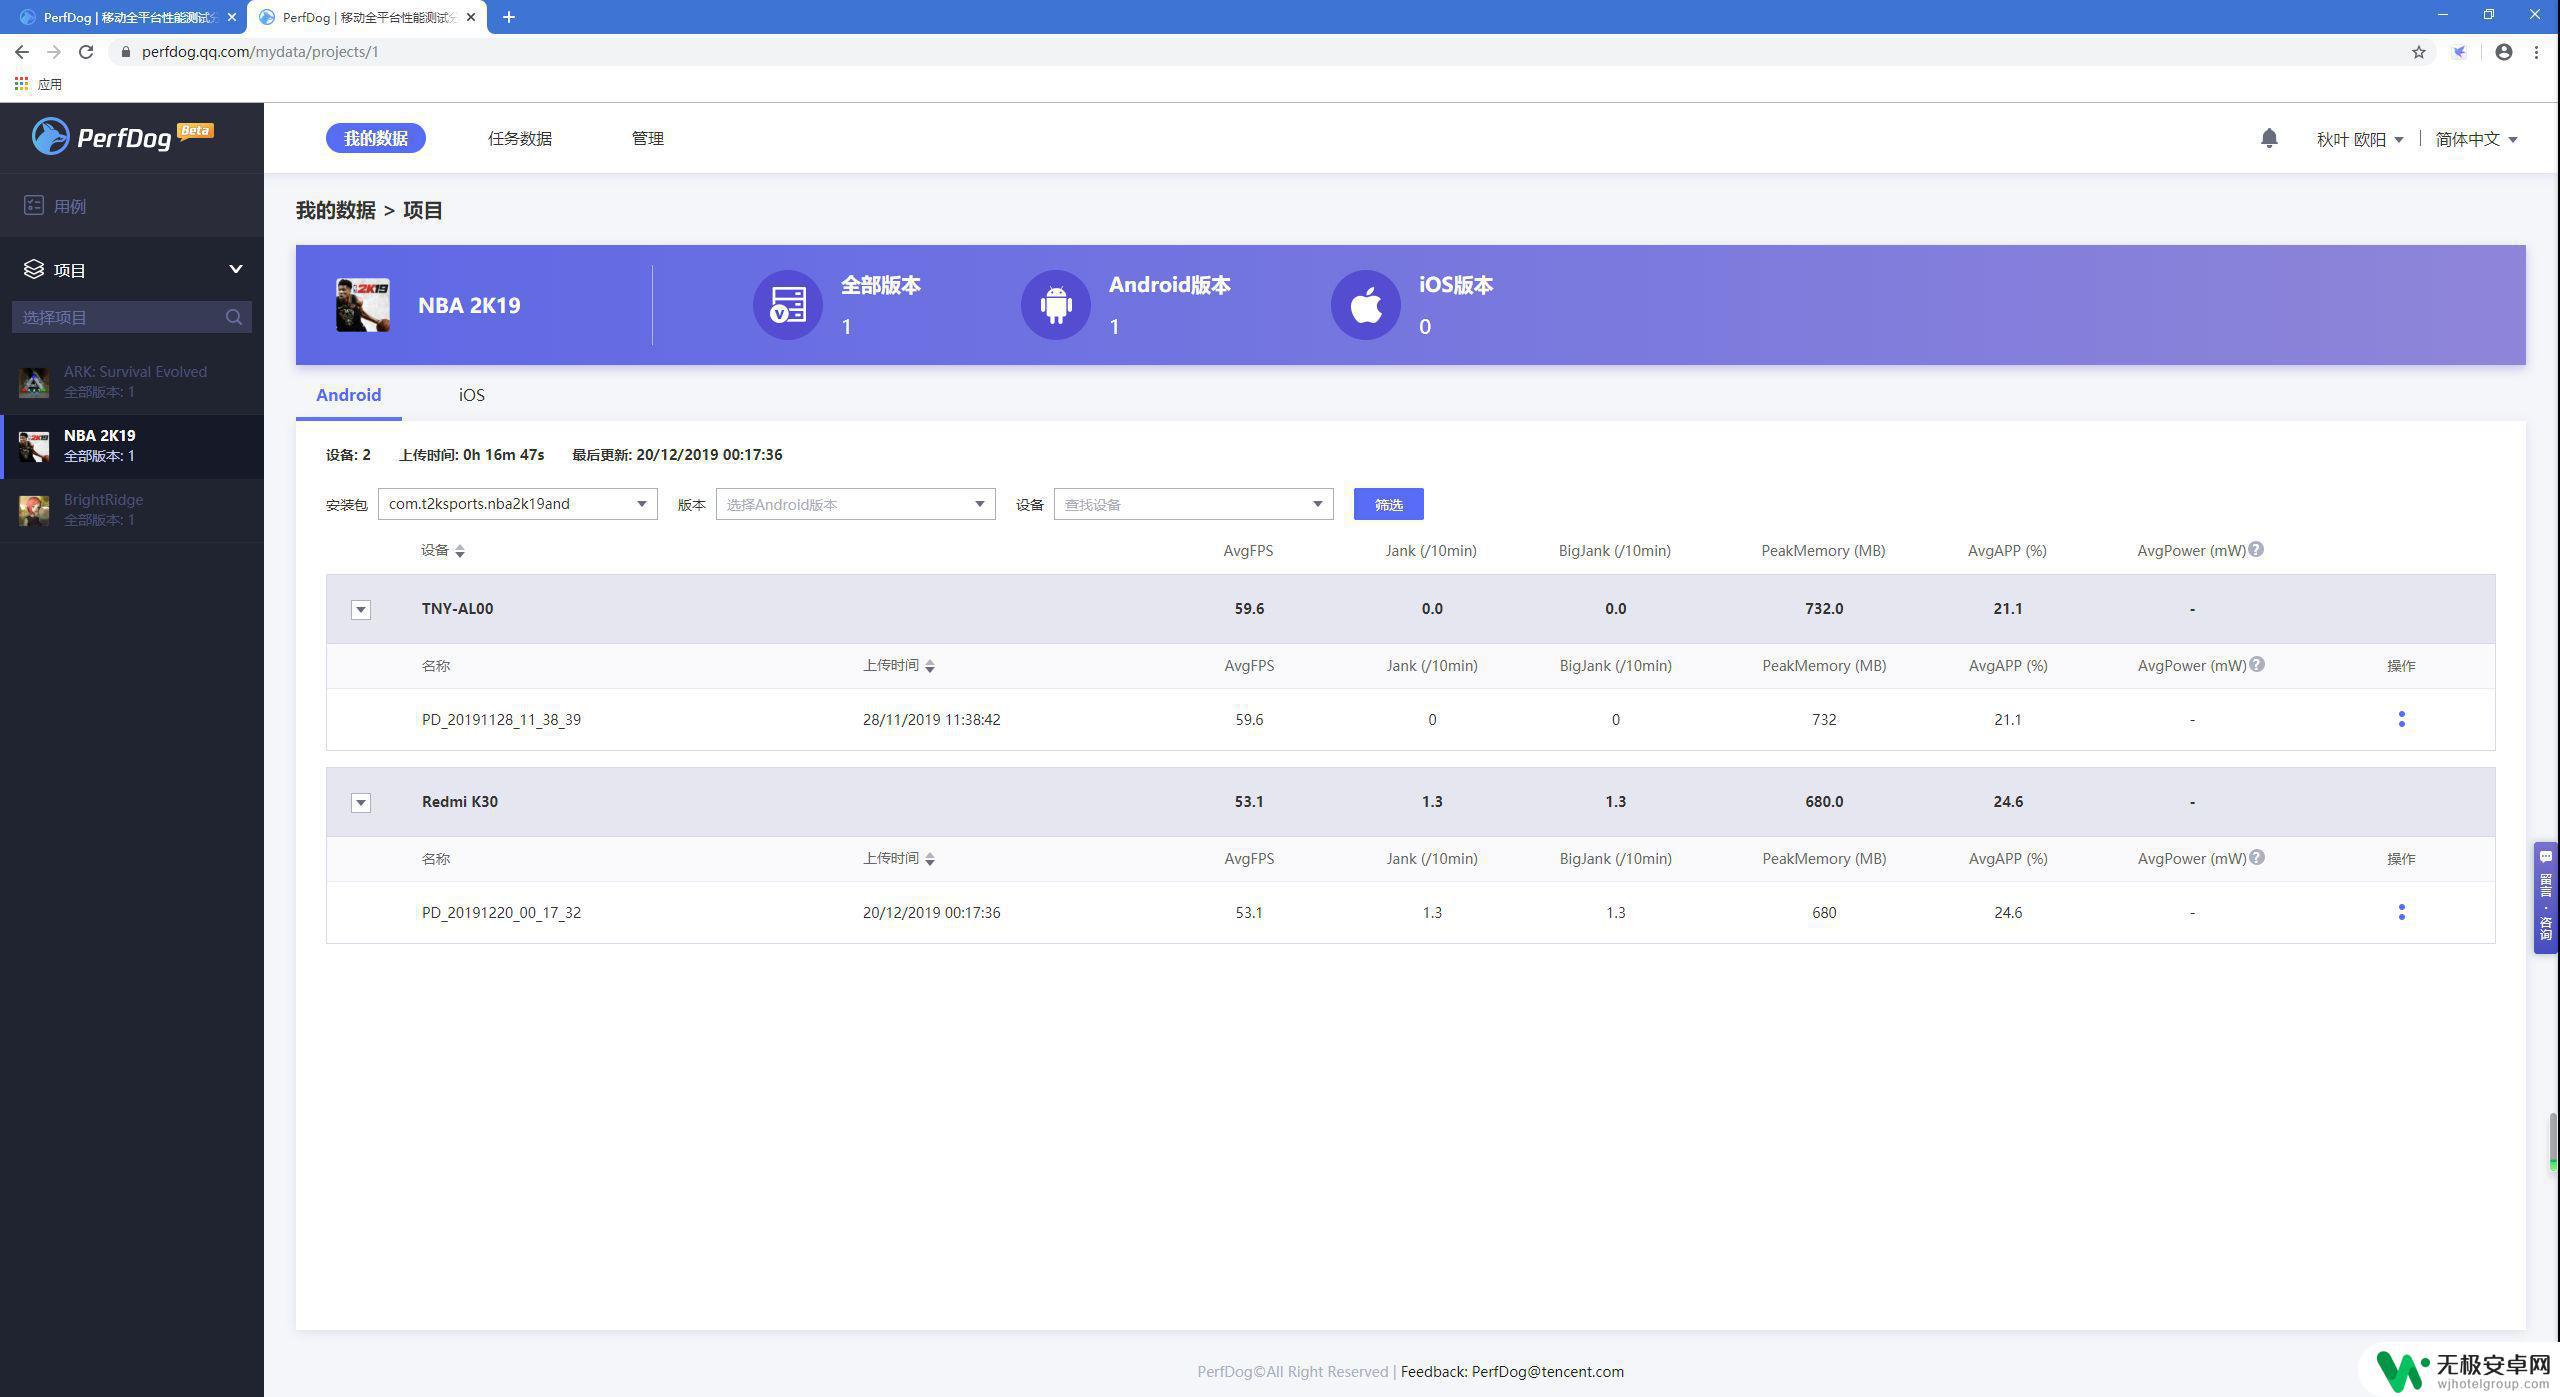The width and height of the screenshot is (2560, 1397).
Task: Open 简体中文 language dropdown
Action: [x=2477, y=139]
